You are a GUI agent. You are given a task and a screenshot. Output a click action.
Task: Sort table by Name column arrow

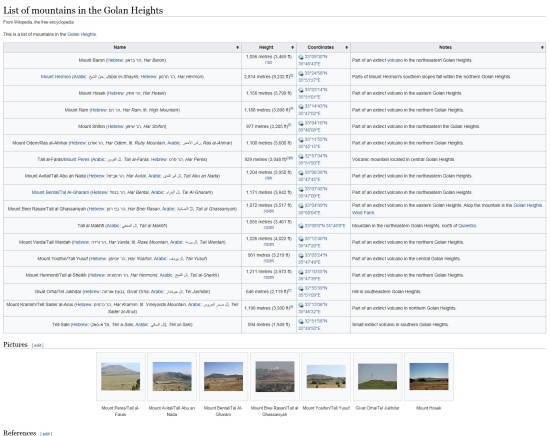[x=237, y=47]
